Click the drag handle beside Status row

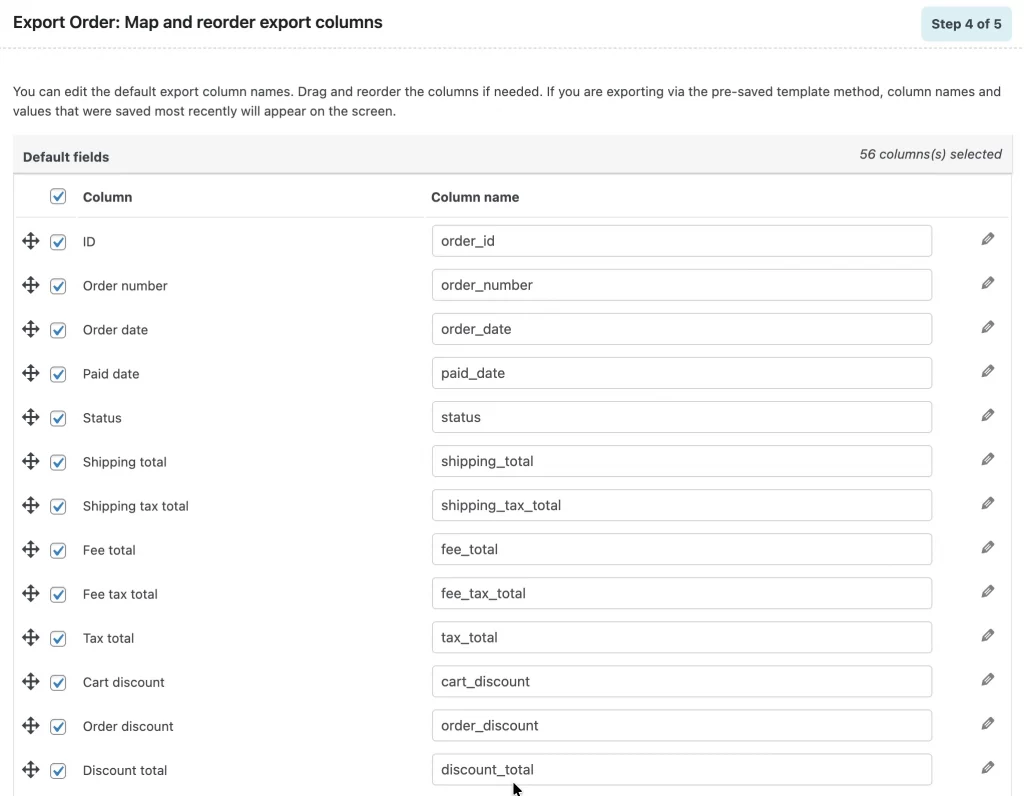(x=30, y=417)
